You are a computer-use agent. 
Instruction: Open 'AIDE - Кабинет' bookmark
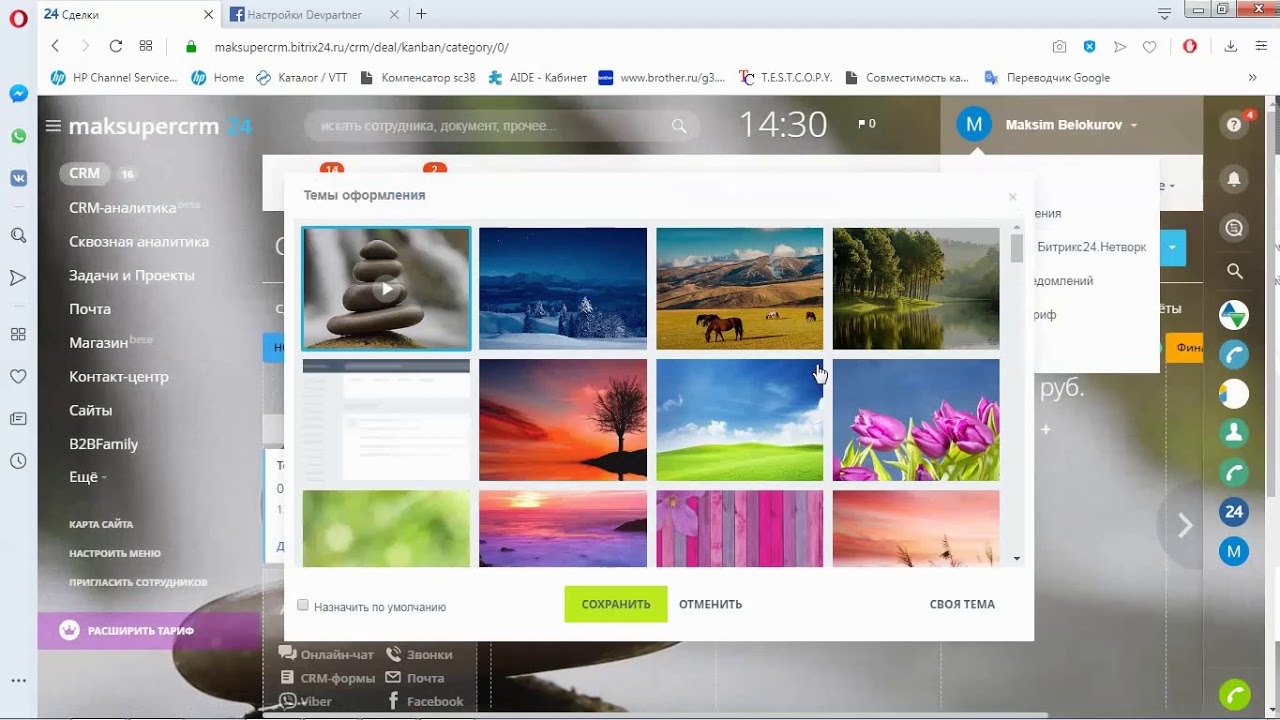pyautogui.click(x=539, y=77)
